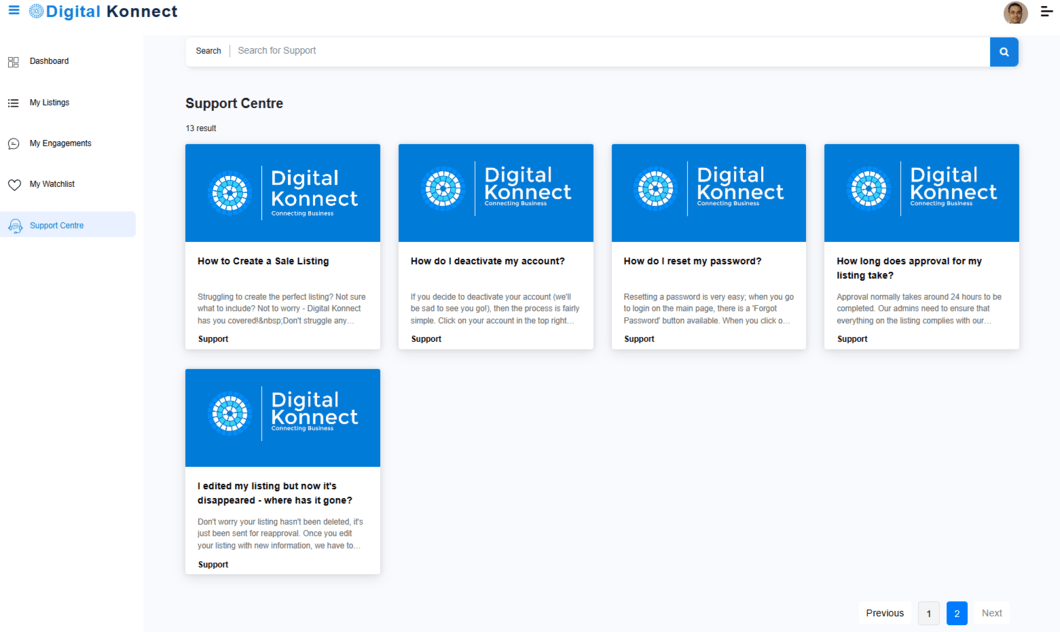
Task: Click the My Listings list icon
Action: (13, 103)
